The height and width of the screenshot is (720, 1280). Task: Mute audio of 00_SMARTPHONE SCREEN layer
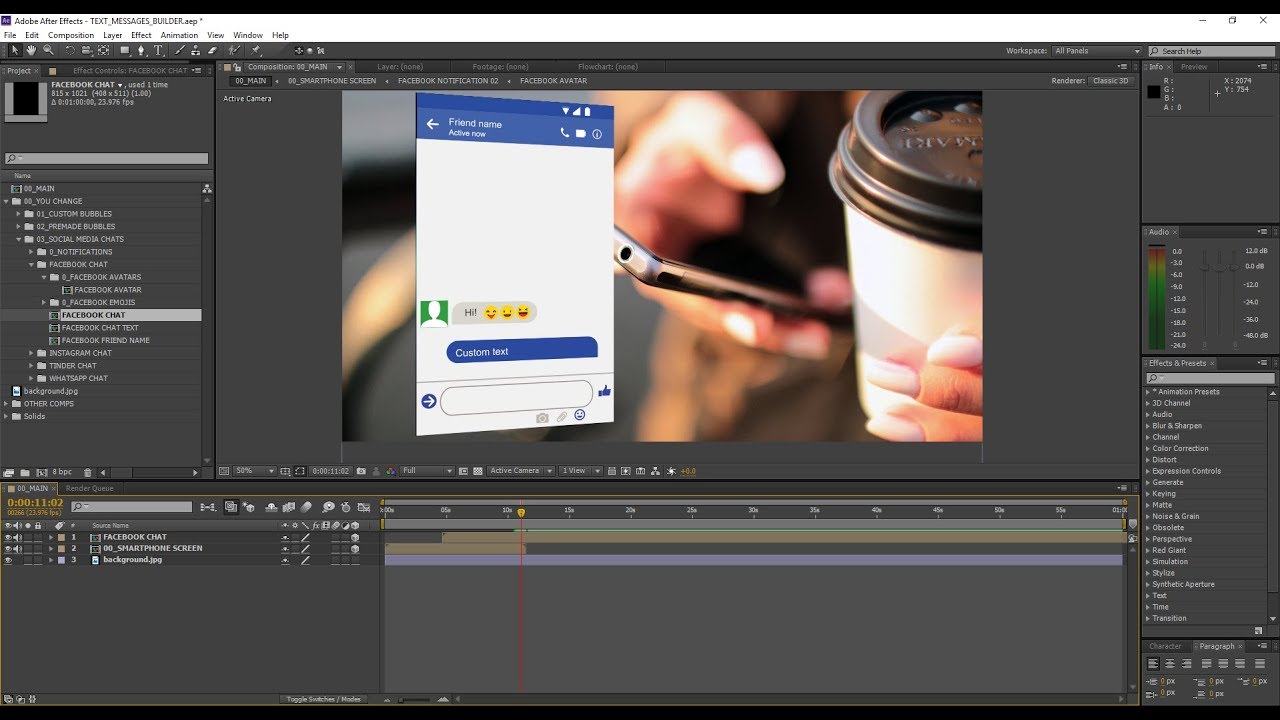point(18,548)
